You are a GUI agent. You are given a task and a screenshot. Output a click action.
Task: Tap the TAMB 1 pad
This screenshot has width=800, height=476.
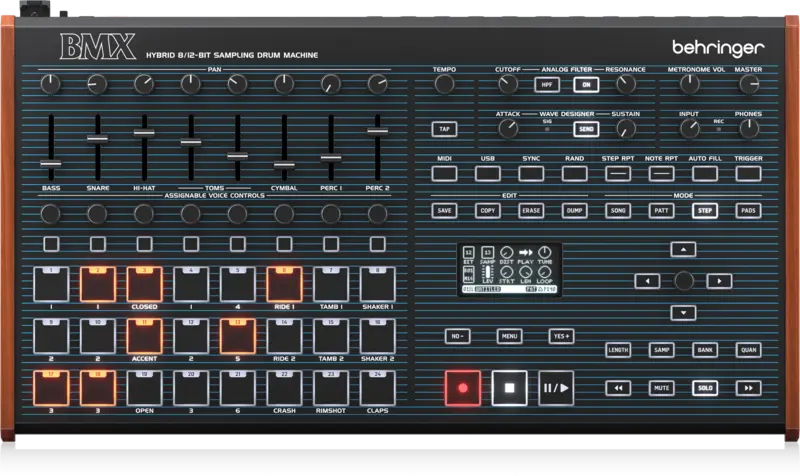tap(331, 284)
